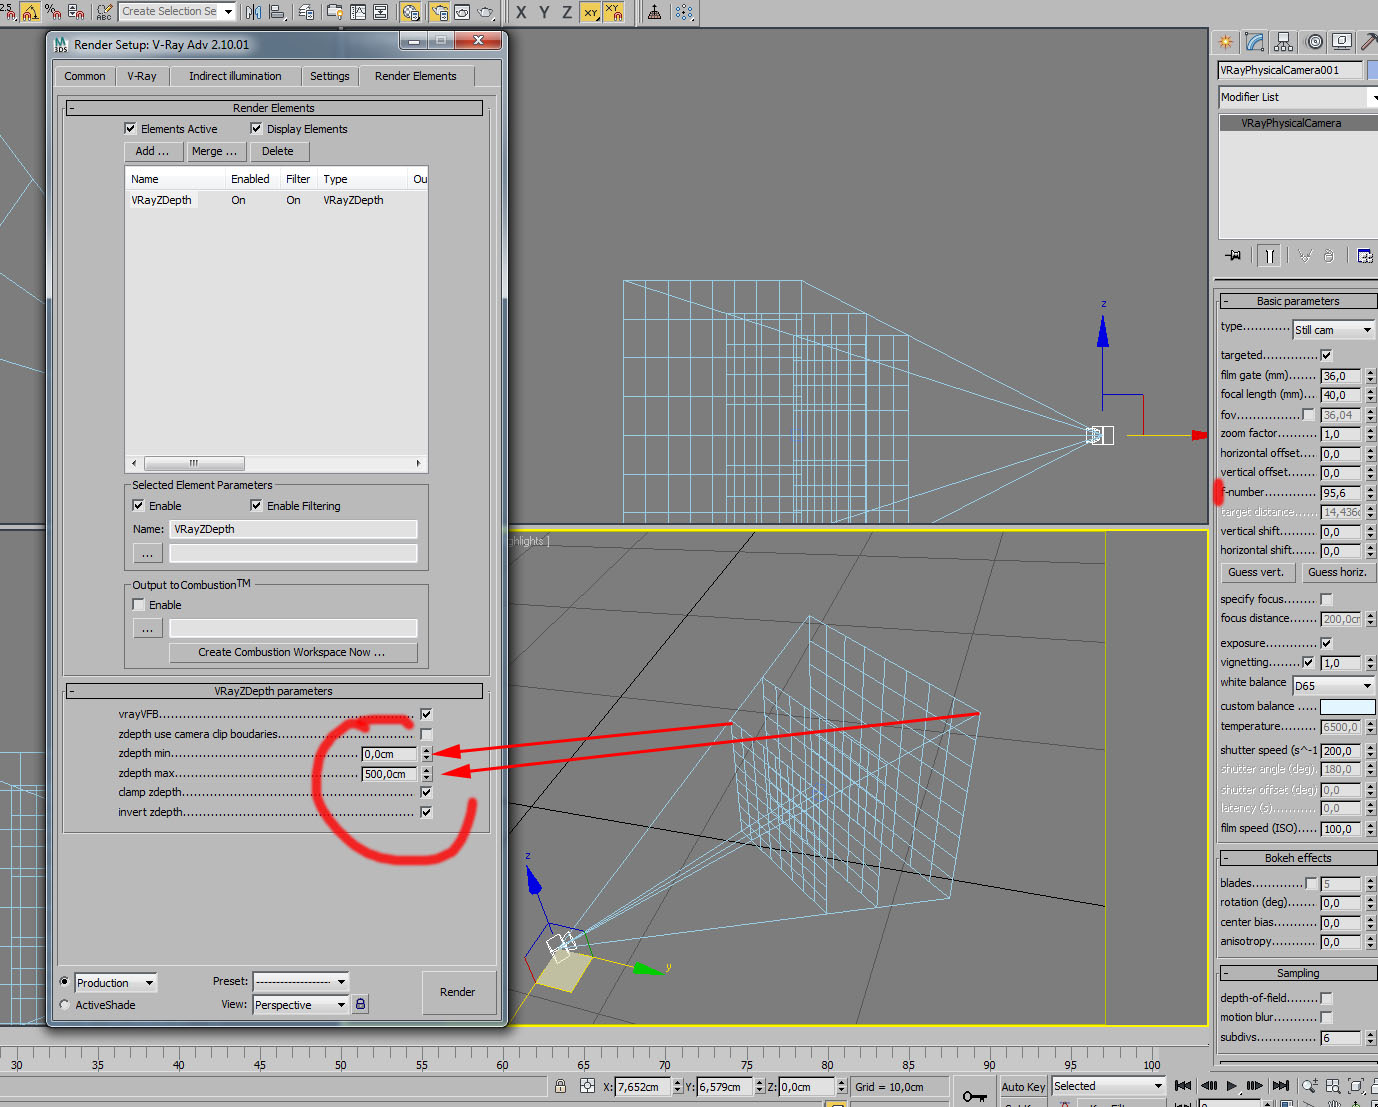The height and width of the screenshot is (1107, 1378).
Task: Open the Motion panel wheel icon
Action: (1315, 41)
